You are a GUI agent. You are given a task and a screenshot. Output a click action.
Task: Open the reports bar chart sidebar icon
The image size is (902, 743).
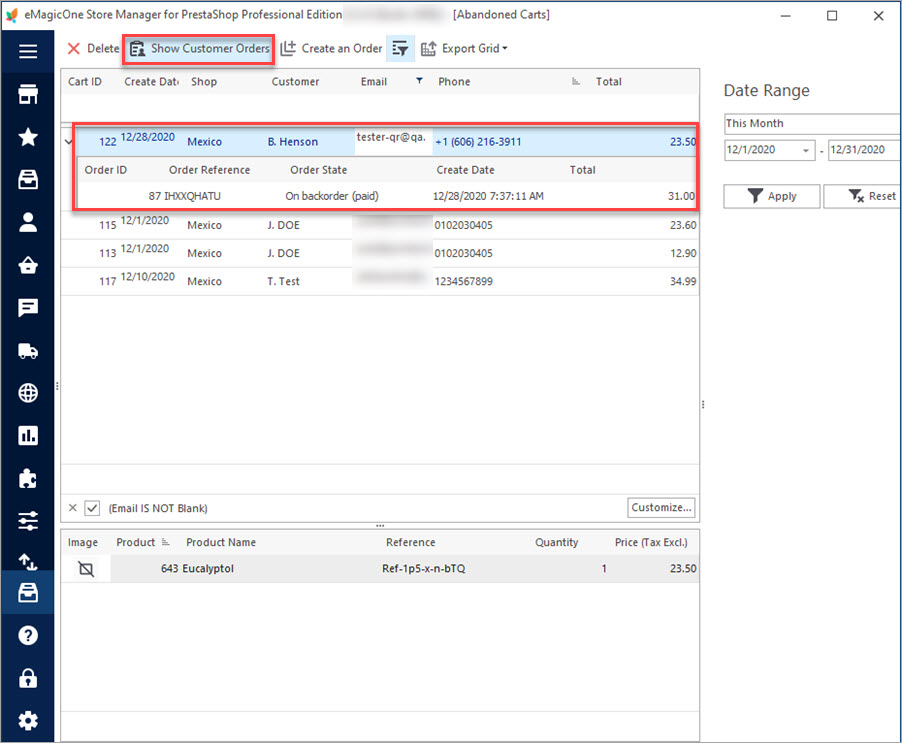click(x=28, y=436)
